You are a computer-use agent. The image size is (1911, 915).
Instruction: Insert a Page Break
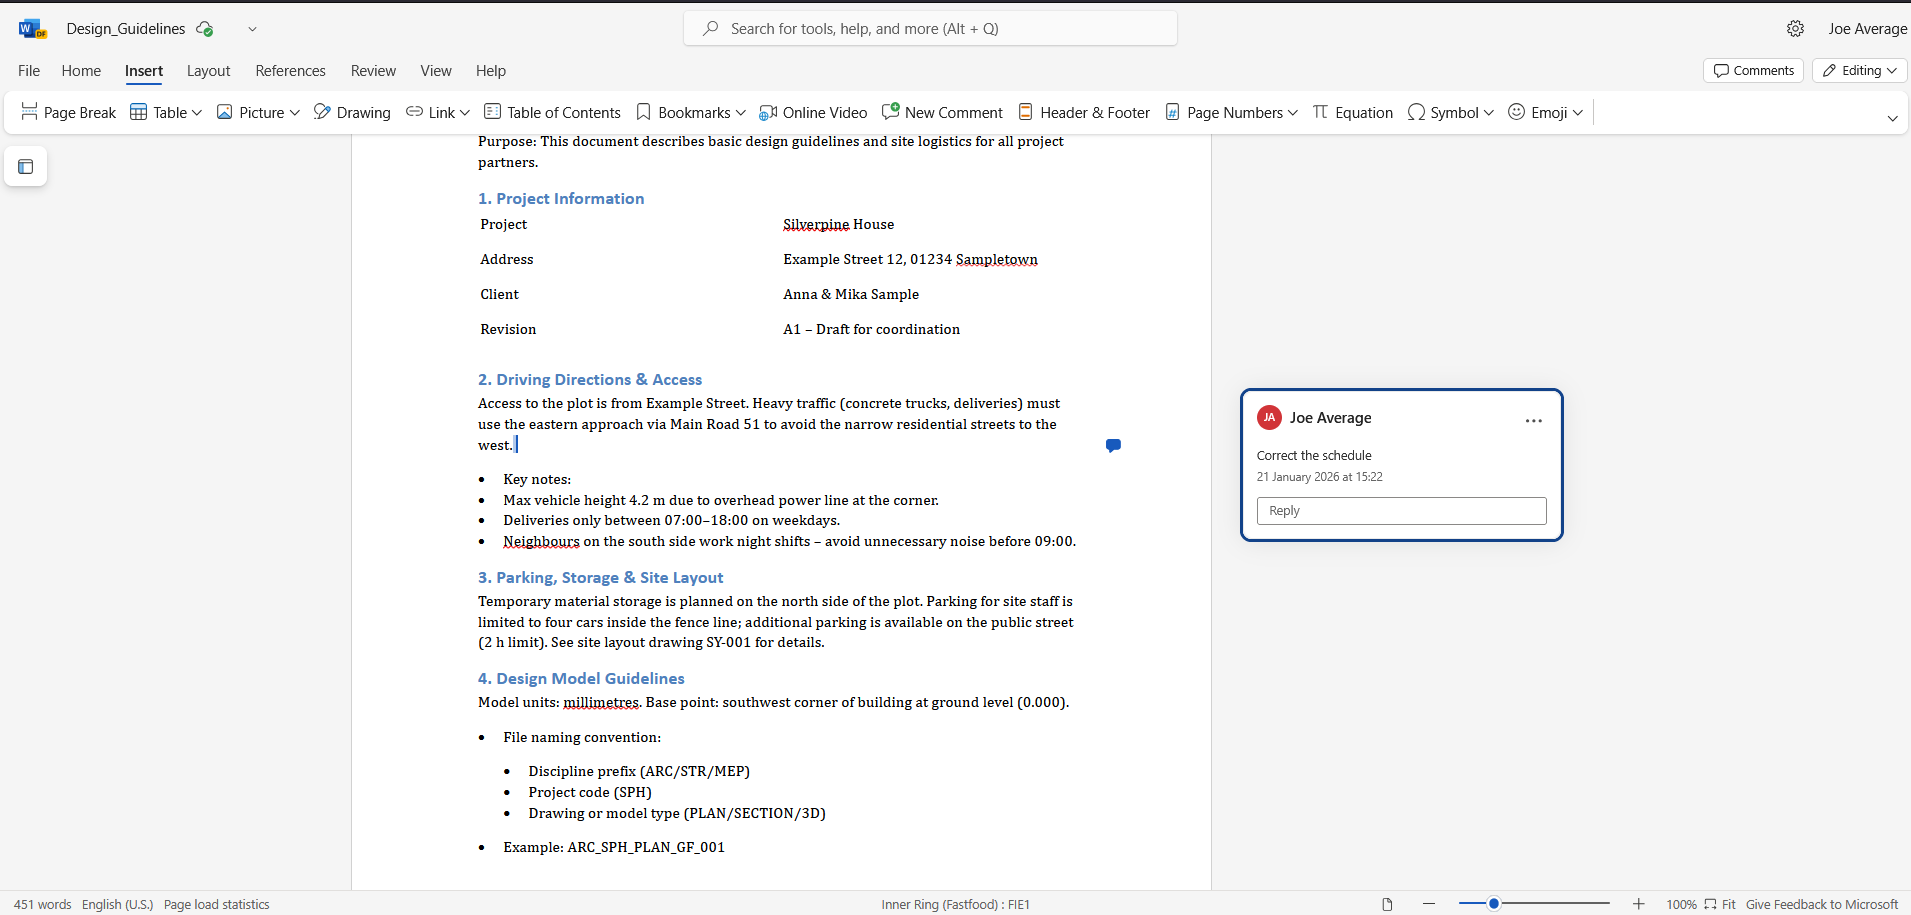[68, 113]
